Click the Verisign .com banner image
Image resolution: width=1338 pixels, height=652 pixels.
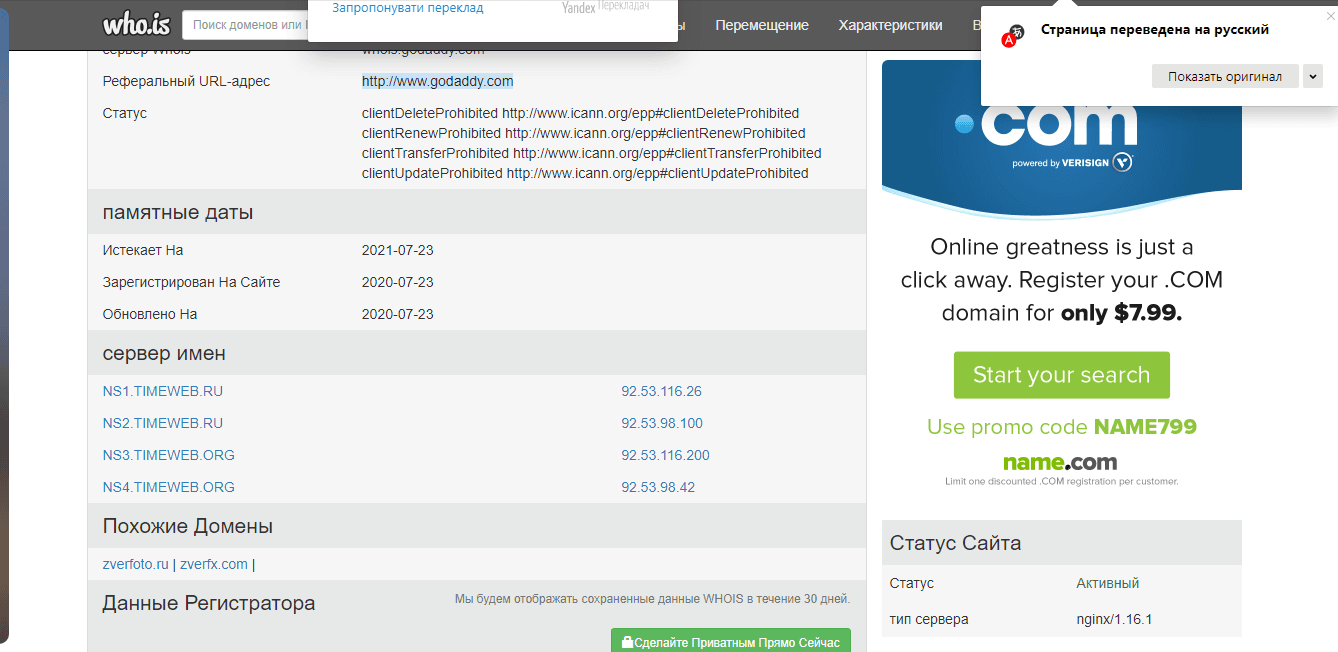(x=1061, y=125)
